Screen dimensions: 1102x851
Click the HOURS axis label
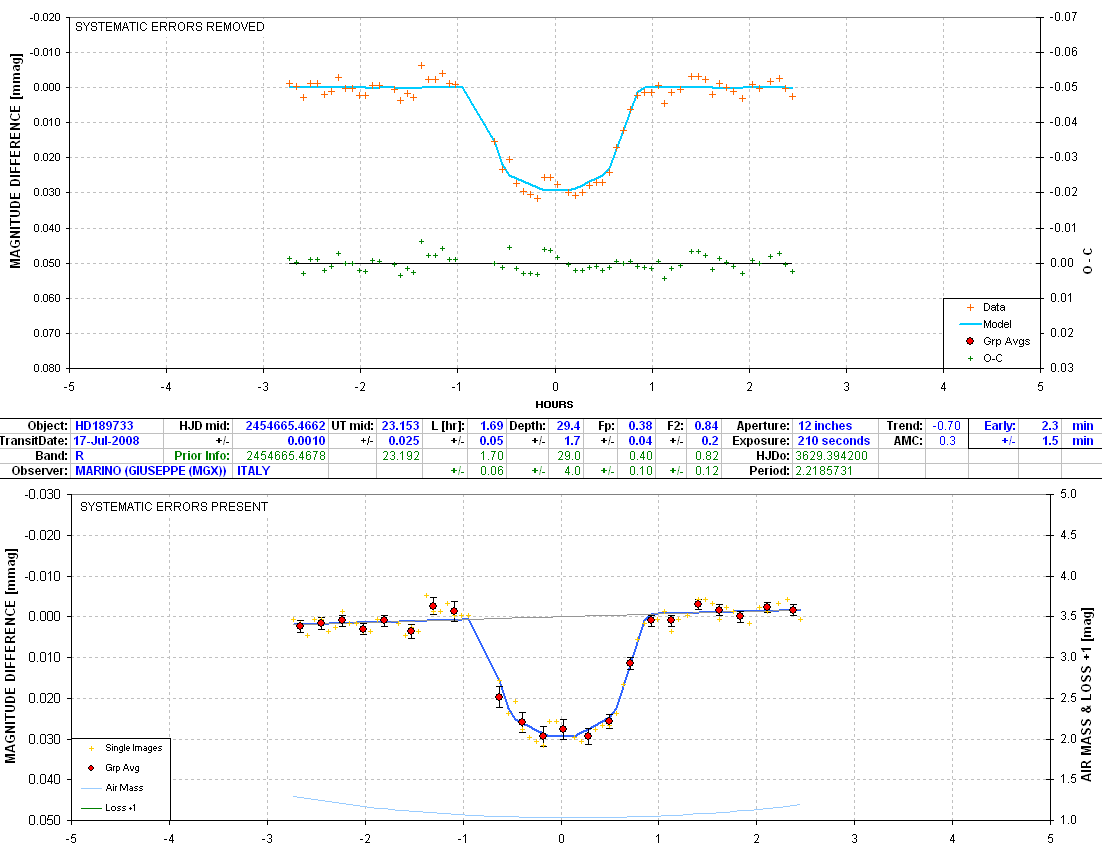click(x=555, y=404)
